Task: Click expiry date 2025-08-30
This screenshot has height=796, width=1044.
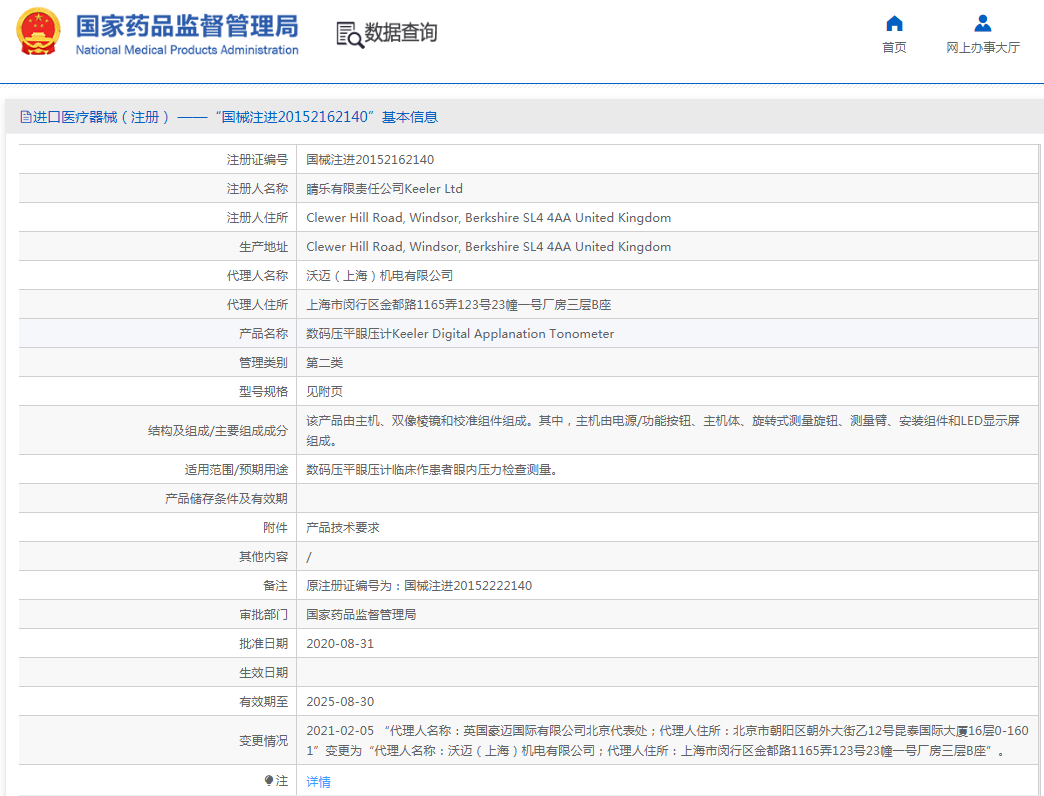Action: pyautogui.click(x=340, y=701)
